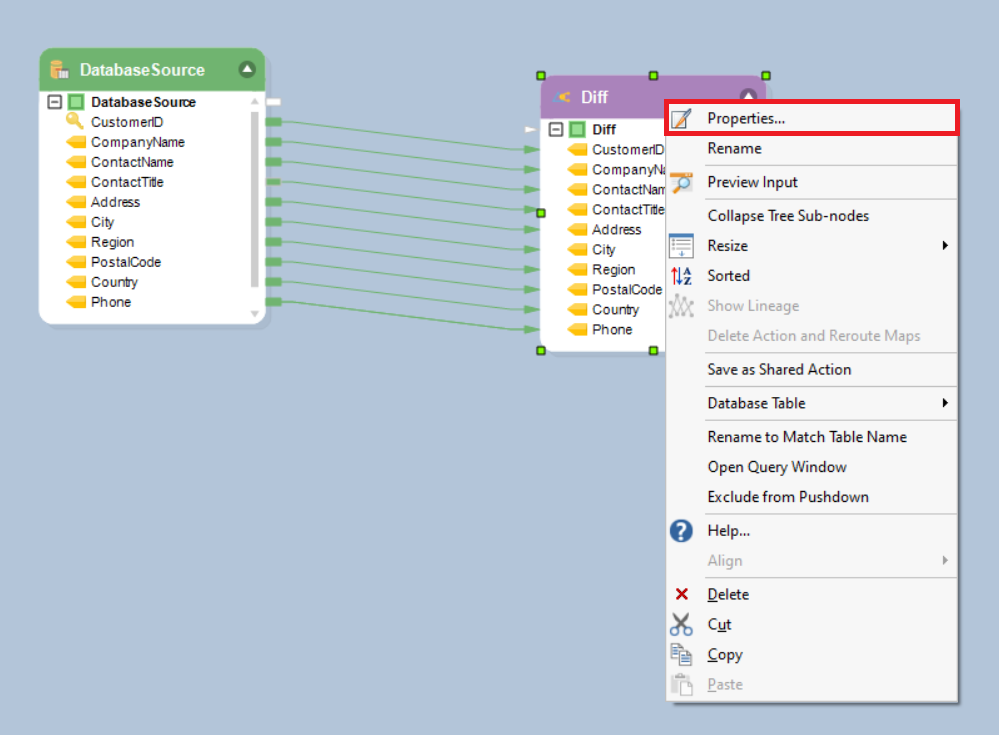Click the Resize list icon
Screen dimensions: 999x735
[681, 246]
